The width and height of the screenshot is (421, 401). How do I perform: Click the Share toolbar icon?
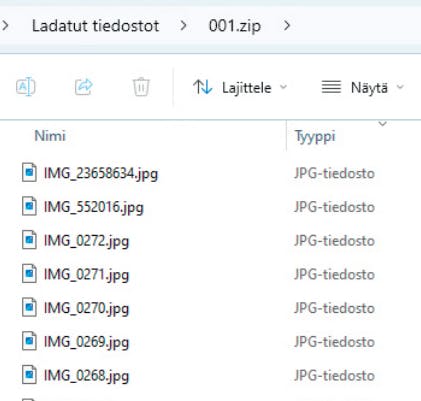coord(84,87)
